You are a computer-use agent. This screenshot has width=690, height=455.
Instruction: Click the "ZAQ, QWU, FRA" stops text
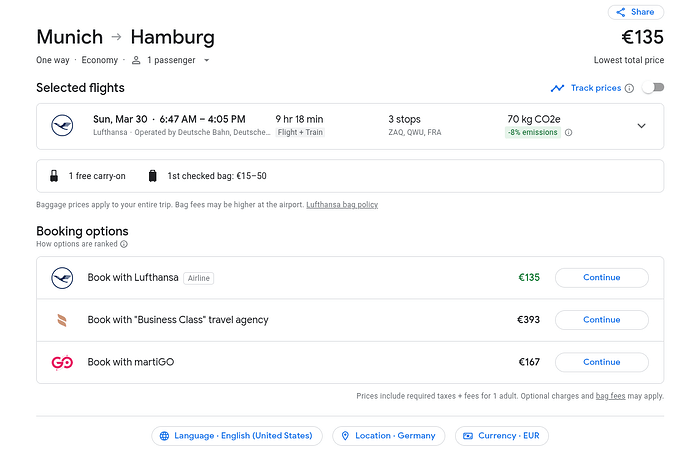(x=415, y=132)
